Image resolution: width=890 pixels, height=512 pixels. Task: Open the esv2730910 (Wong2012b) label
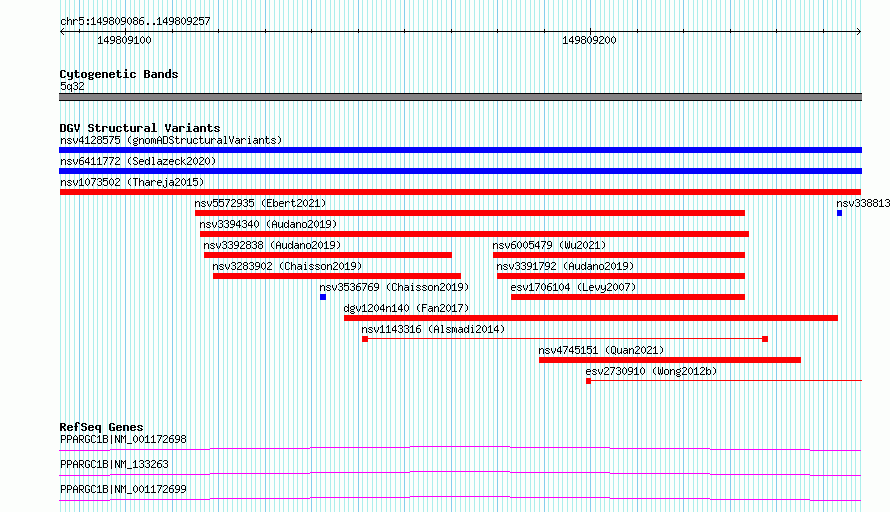pyautogui.click(x=651, y=371)
